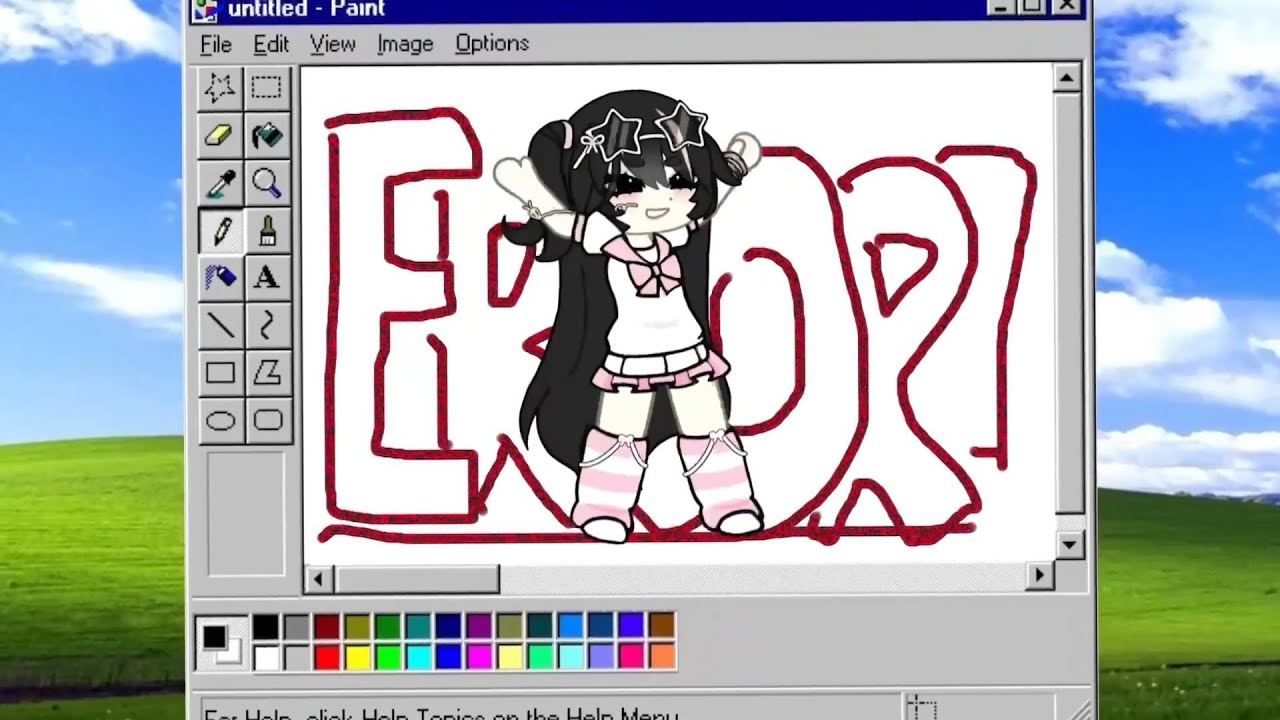Click the horizontal scrollbar left arrow
The width and height of the screenshot is (1280, 720).
click(x=319, y=577)
